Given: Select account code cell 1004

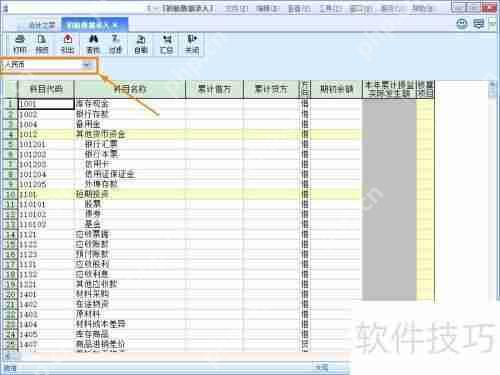Looking at the screenshot, I should pyautogui.click(x=46, y=124).
